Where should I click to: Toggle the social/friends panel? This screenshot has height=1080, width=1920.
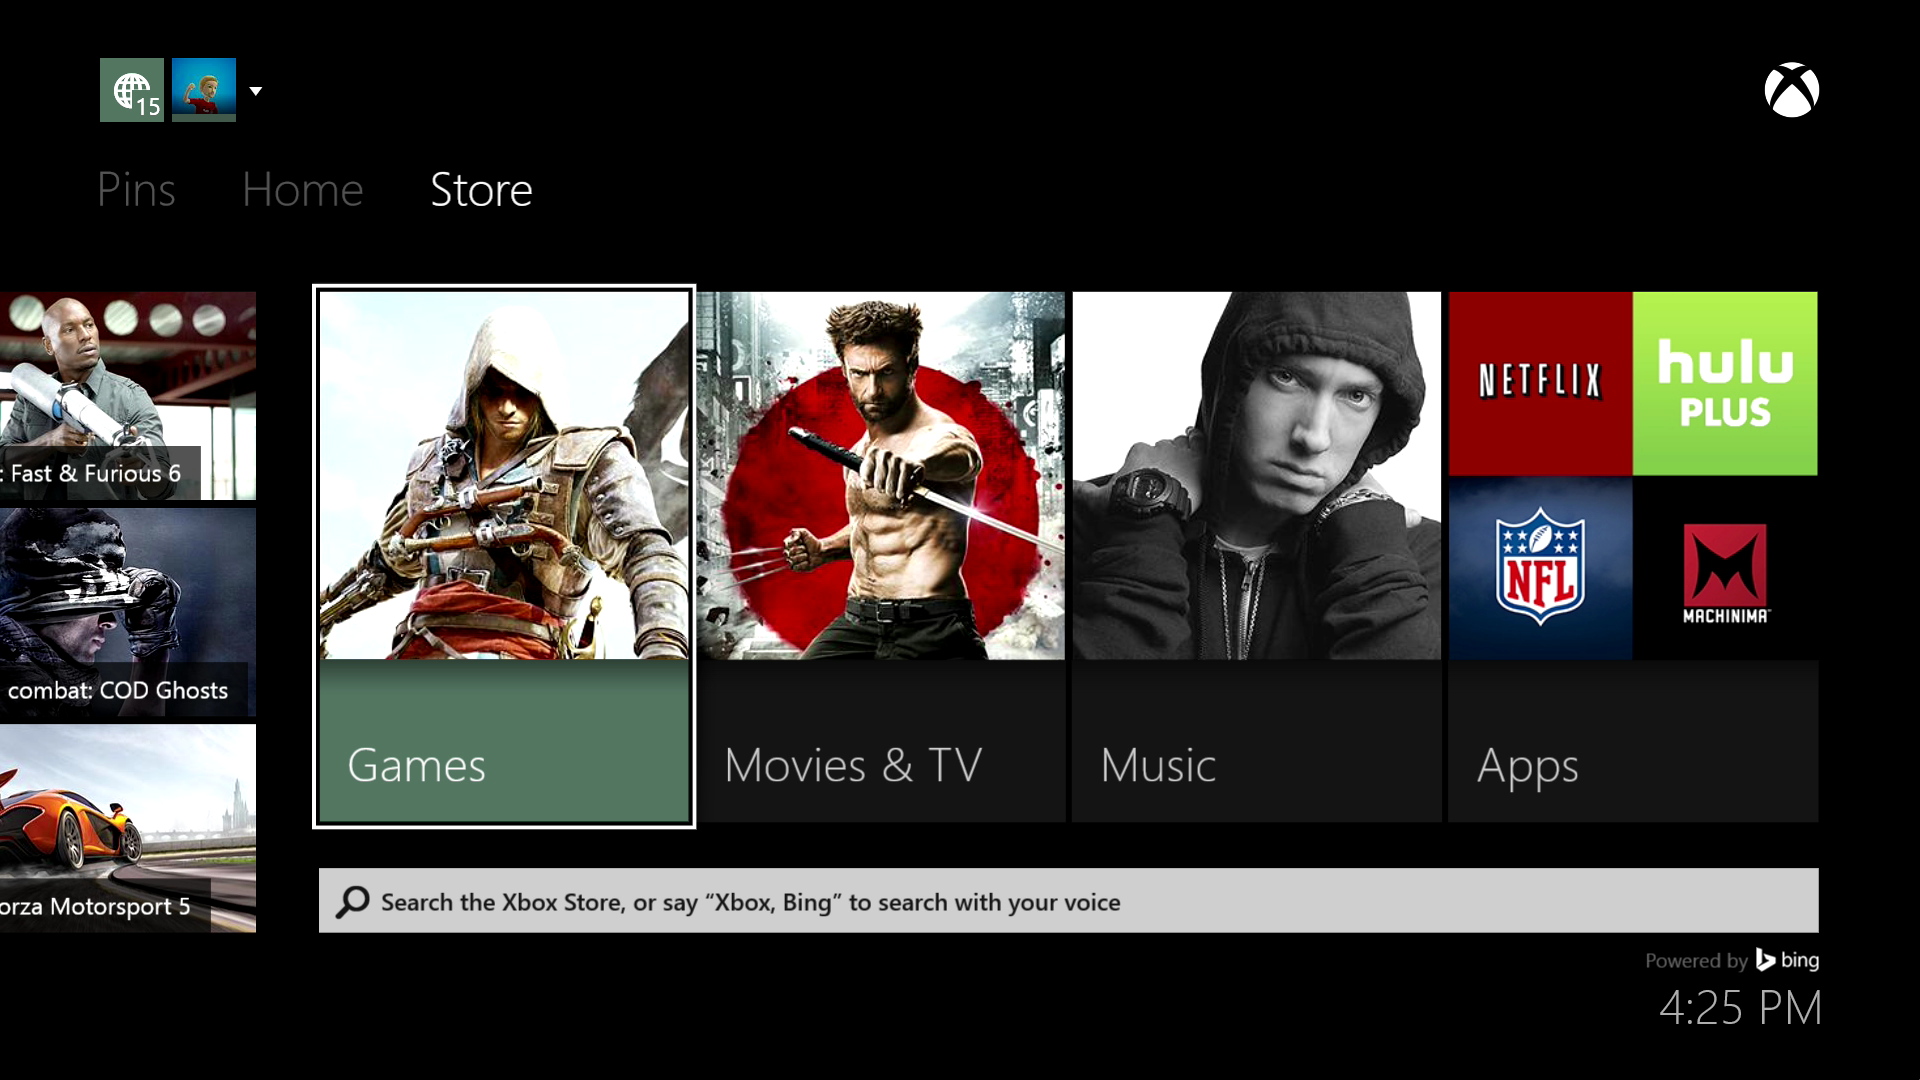132,90
